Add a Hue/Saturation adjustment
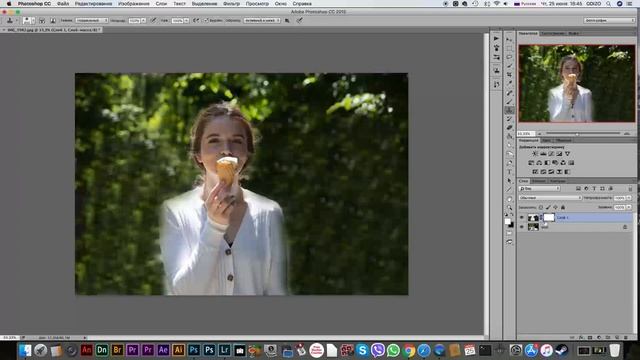The height and width of the screenshot is (360, 640). (531, 163)
